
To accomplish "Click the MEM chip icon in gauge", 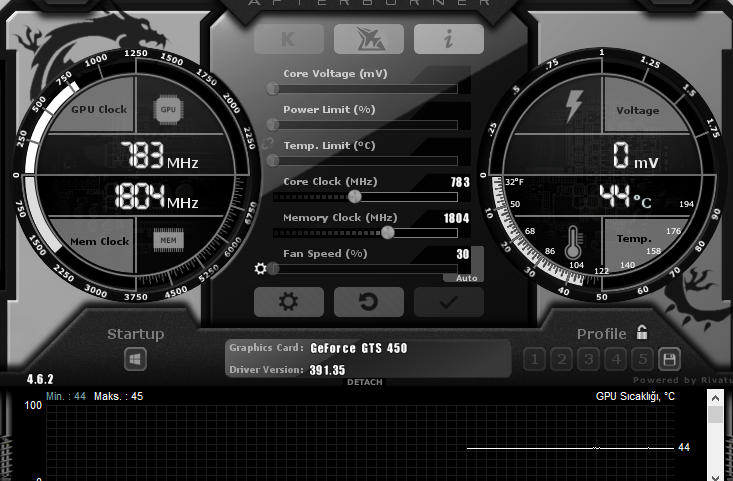I will point(168,241).
